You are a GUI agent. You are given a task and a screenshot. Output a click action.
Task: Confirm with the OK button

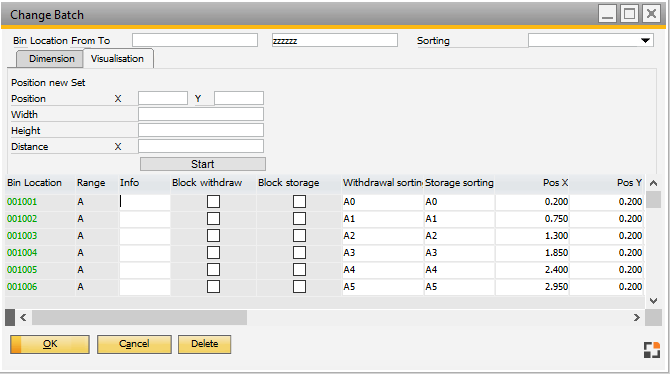click(x=50, y=344)
